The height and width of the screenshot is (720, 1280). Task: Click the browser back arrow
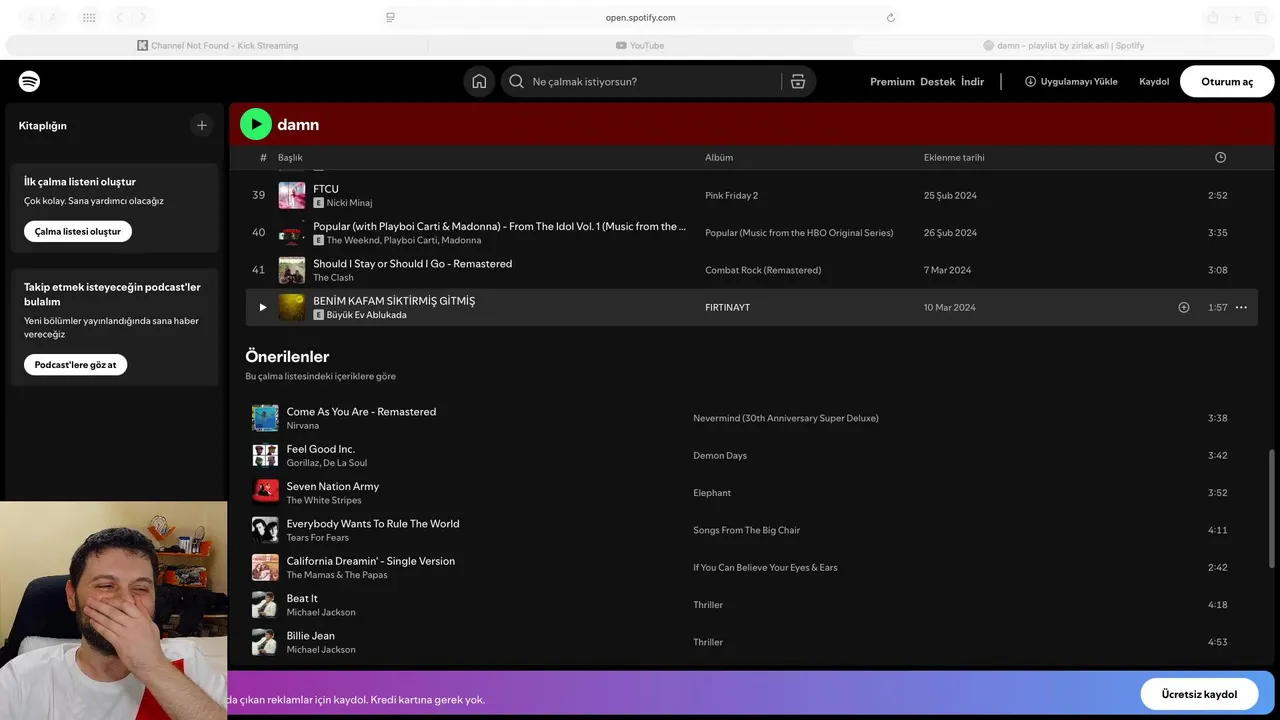120,17
